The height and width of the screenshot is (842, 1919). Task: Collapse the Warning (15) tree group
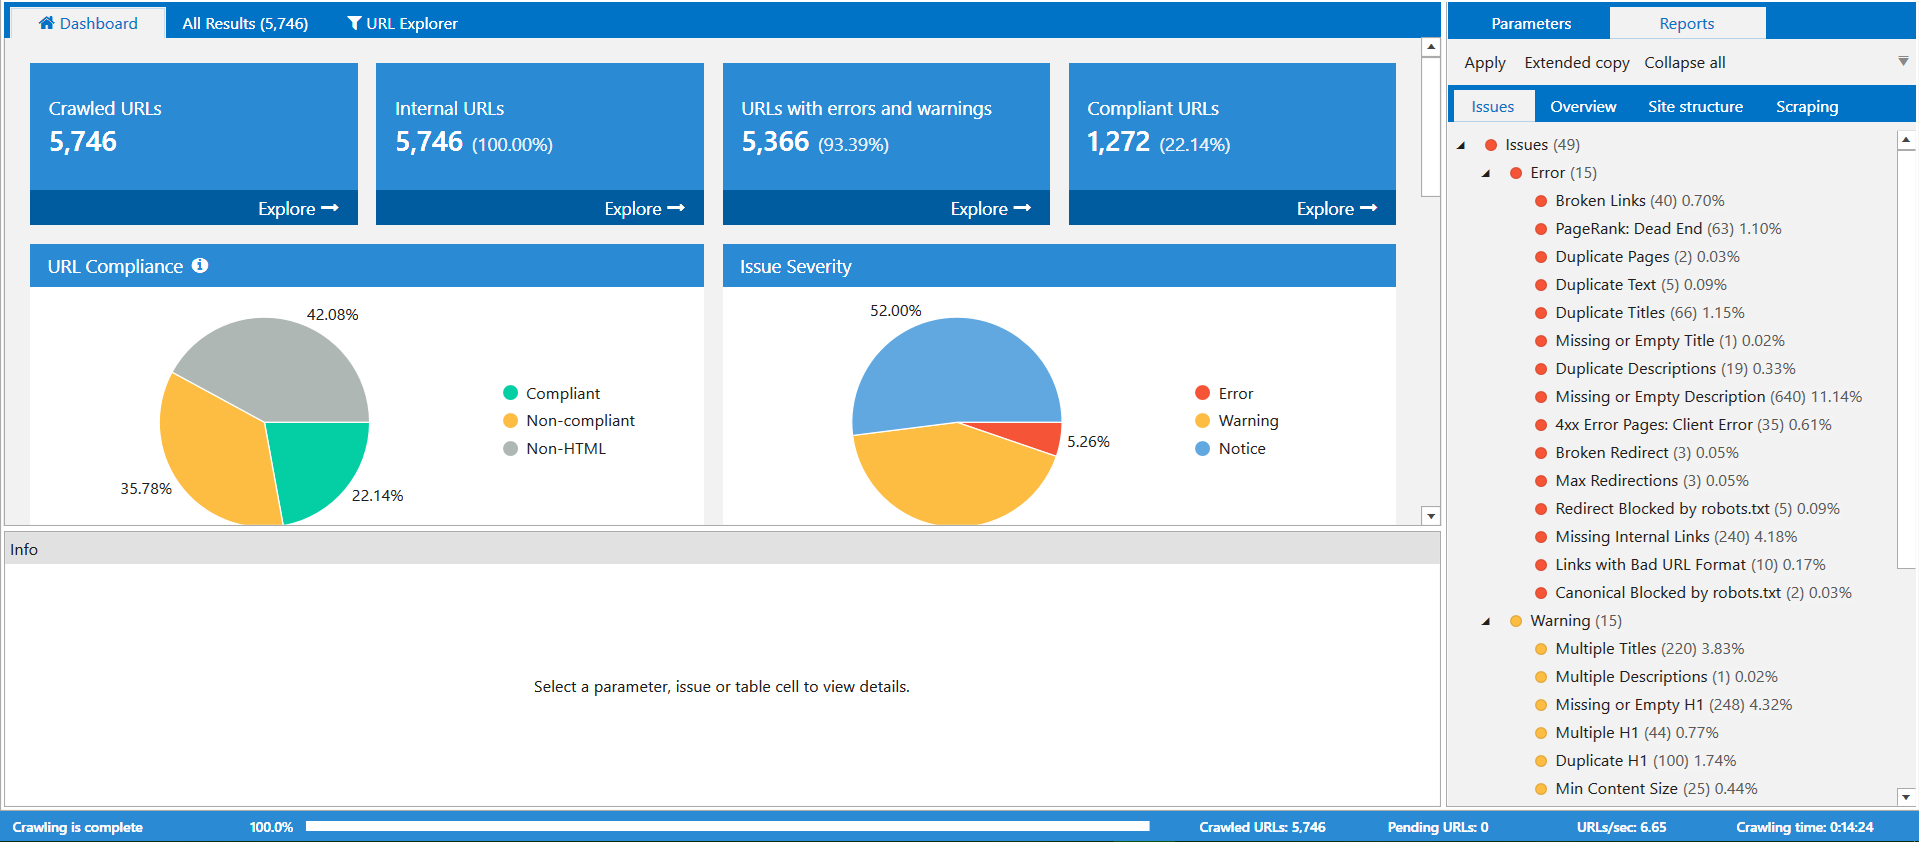coord(1486,622)
